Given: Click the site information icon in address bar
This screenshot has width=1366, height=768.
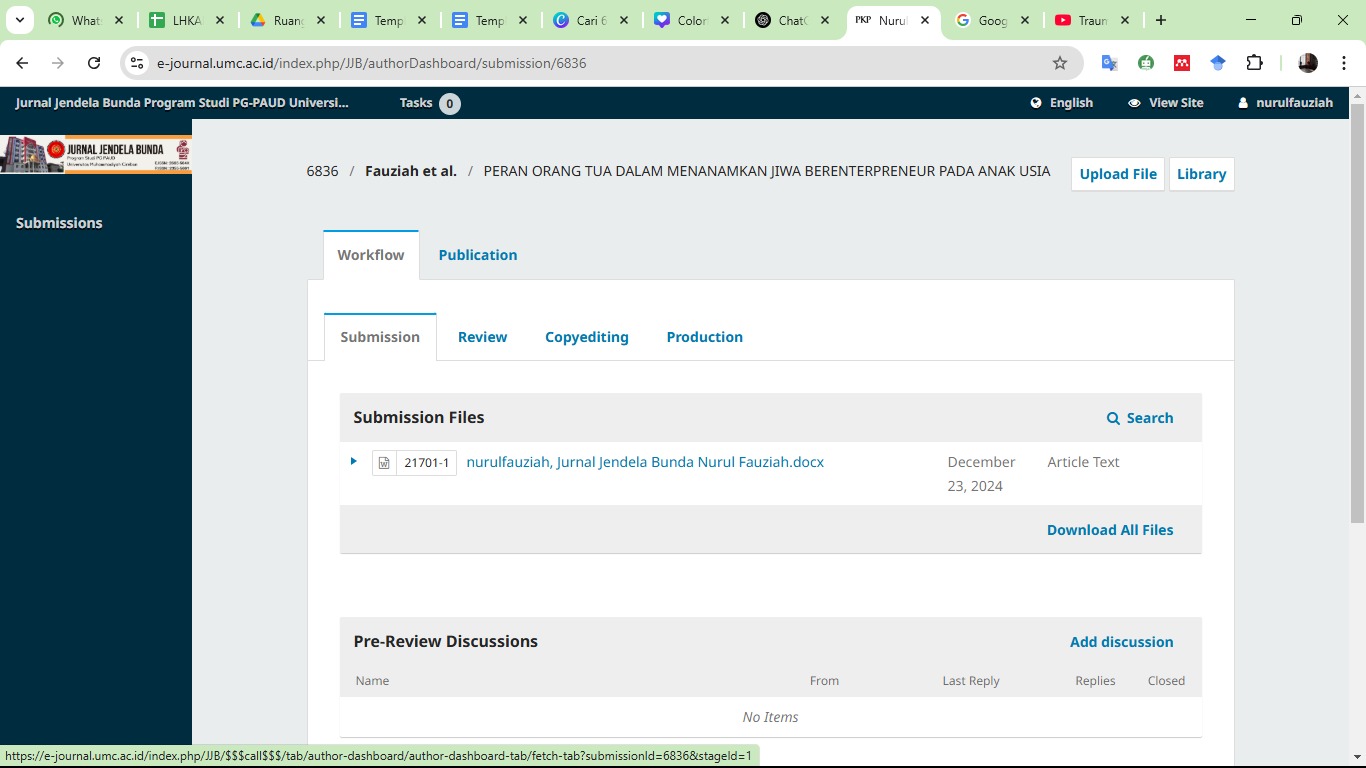Looking at the screenshot, I should click(x=137, y=63).
